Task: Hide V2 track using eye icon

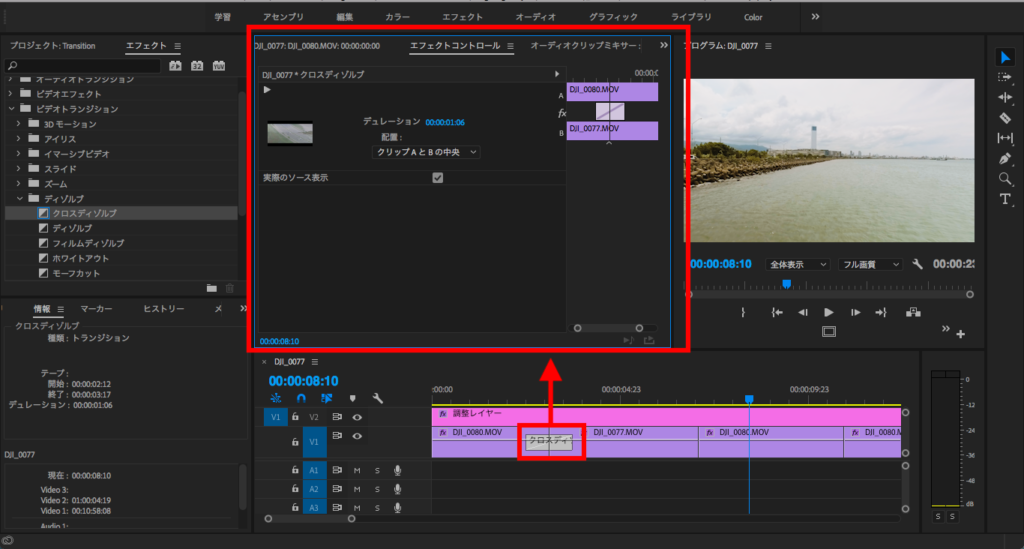Action: pos(357,417)
